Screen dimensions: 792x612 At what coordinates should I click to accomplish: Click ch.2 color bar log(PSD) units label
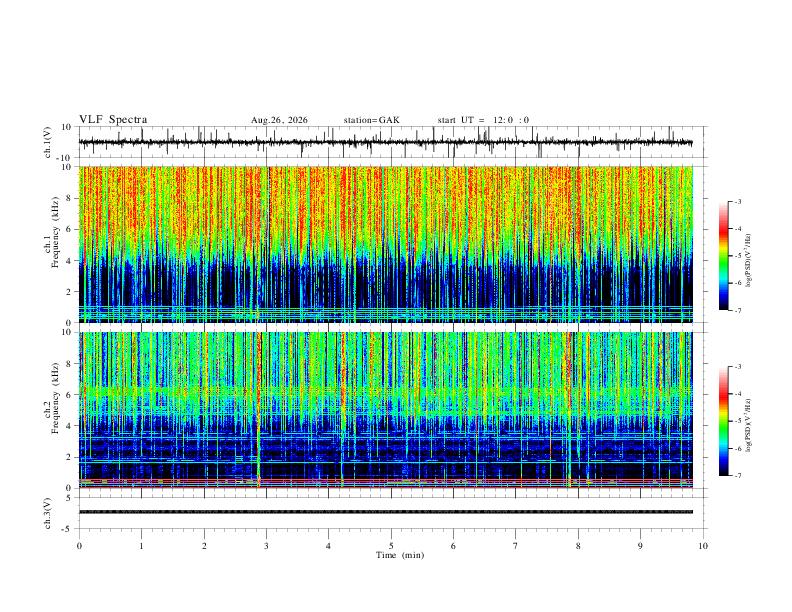coord(748,426)
